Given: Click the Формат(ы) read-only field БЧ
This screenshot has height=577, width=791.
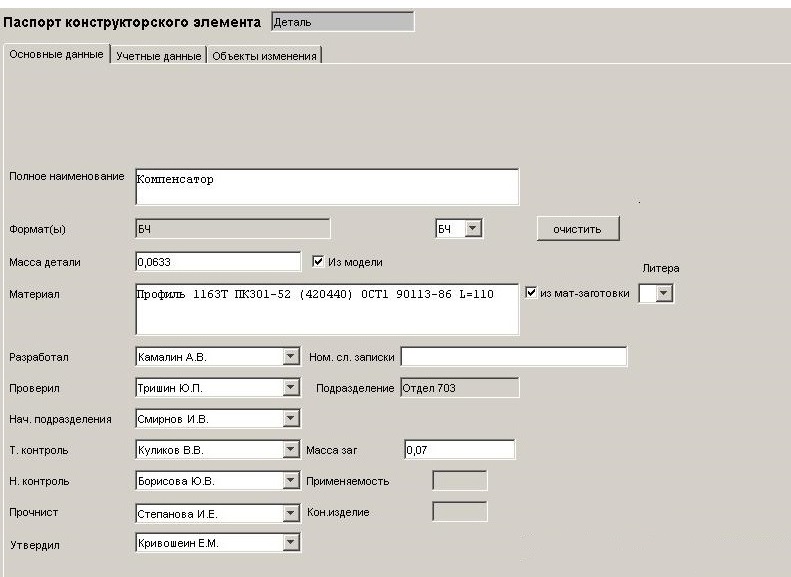Looking at the screenshot, I should pos(233,228).
